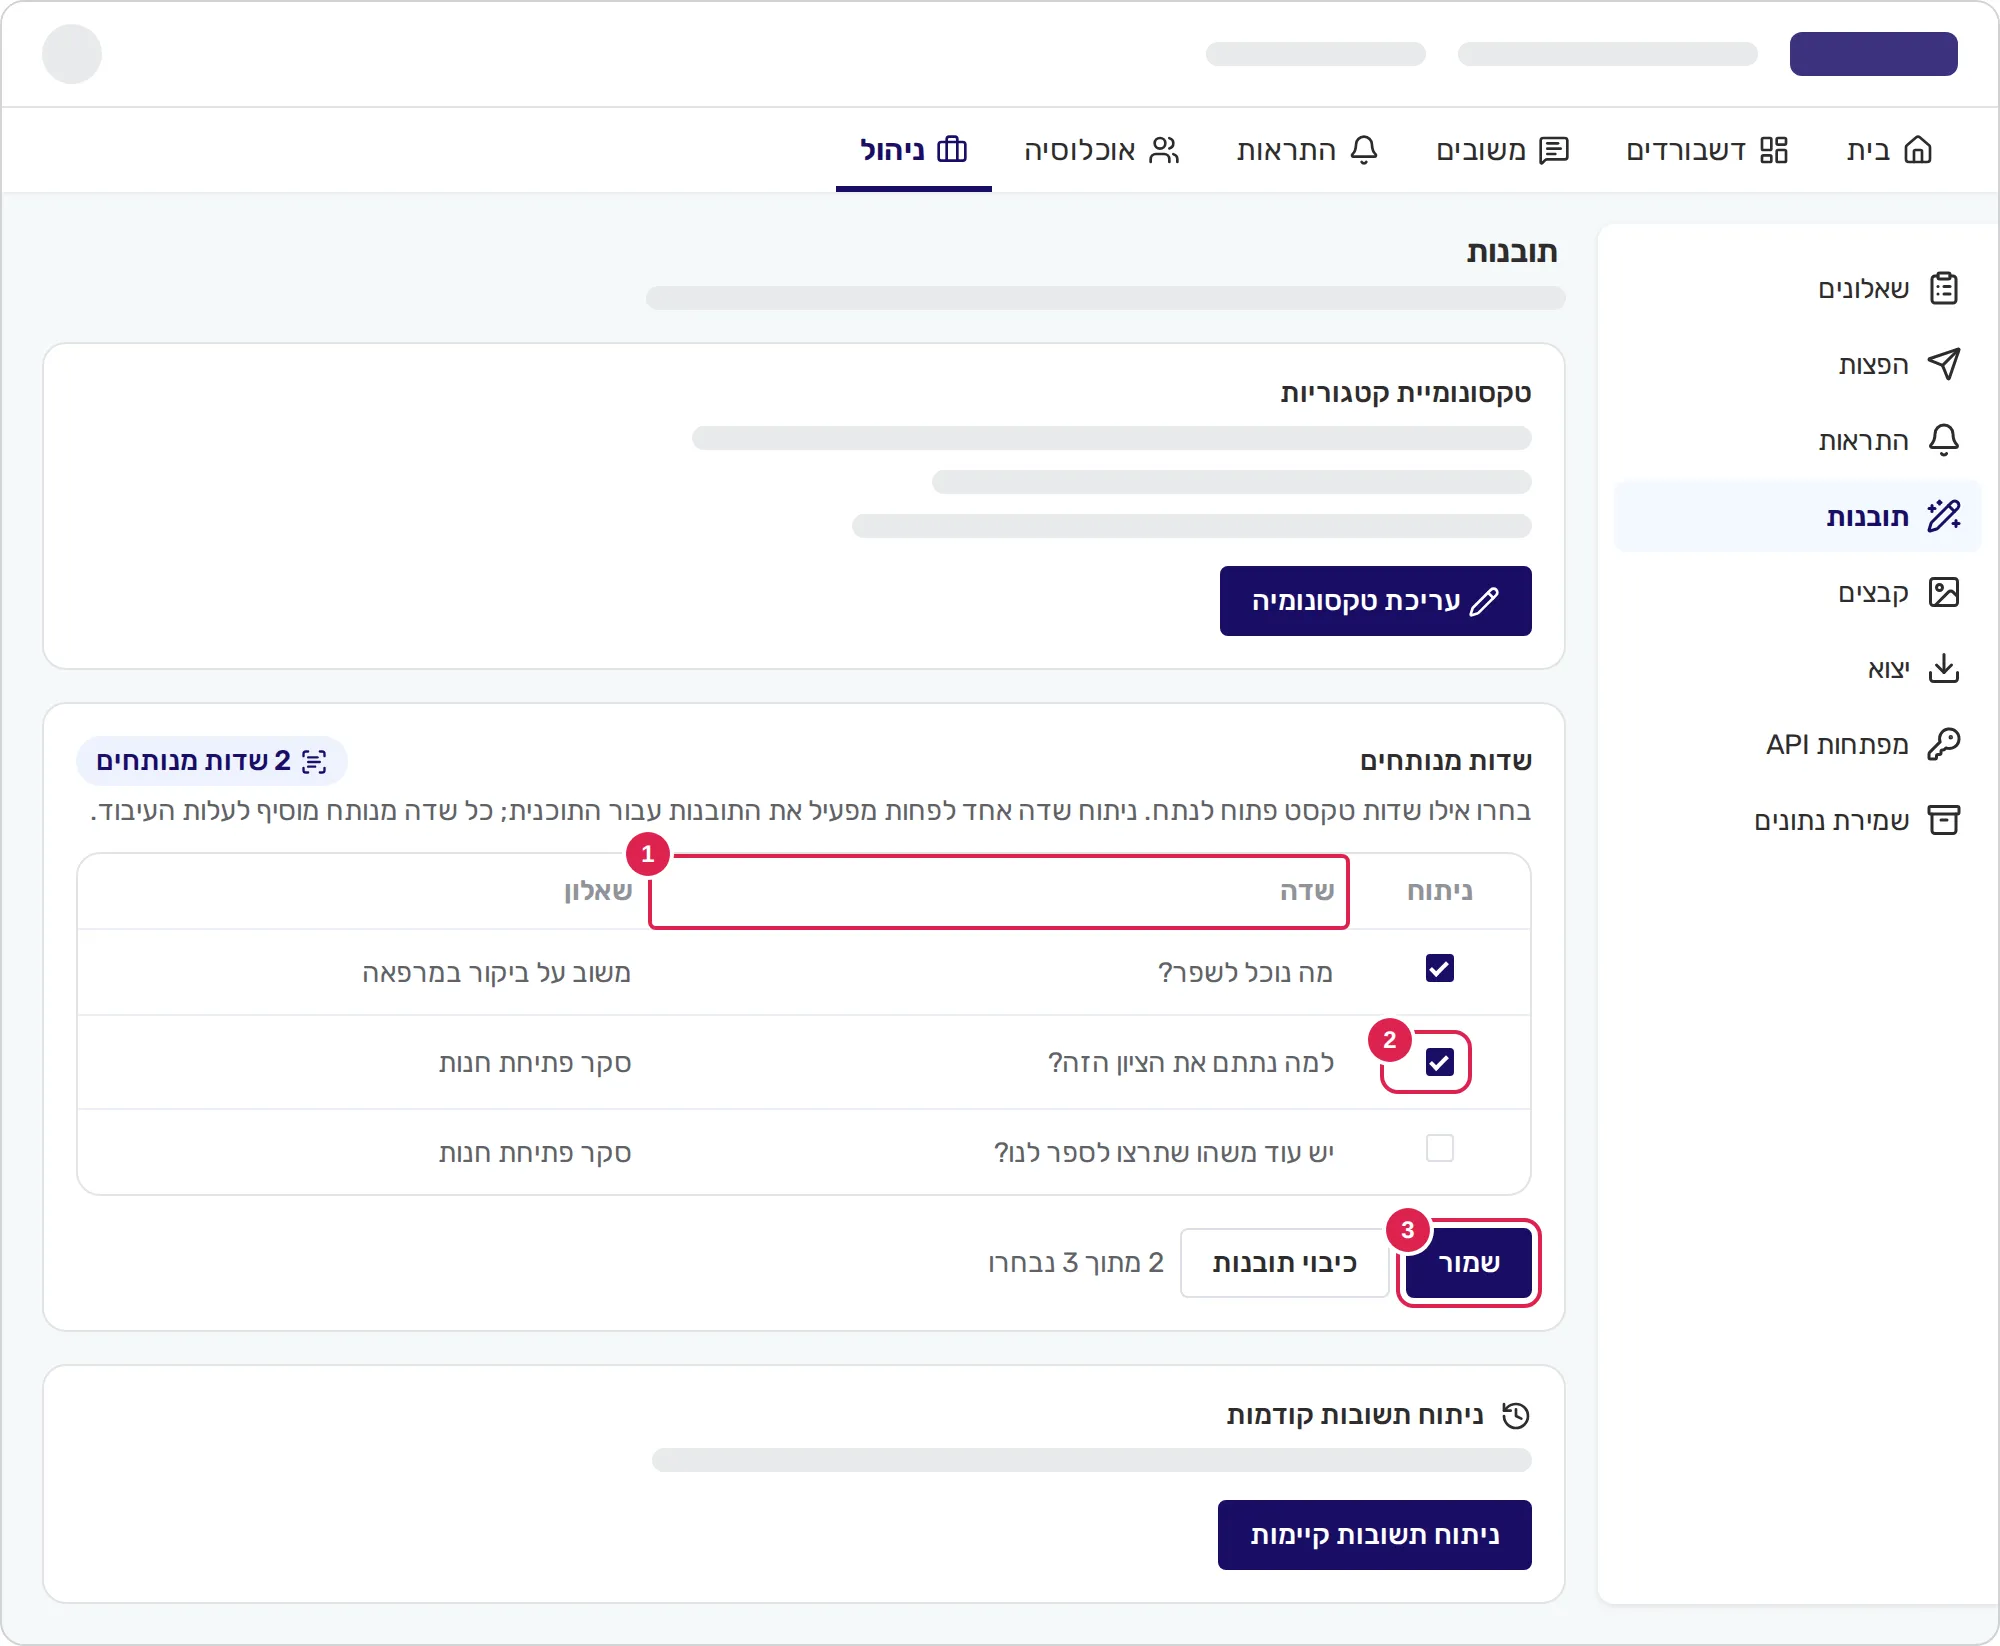
Task: Click the dashboards grid icon
Action: click(1774, 150)
